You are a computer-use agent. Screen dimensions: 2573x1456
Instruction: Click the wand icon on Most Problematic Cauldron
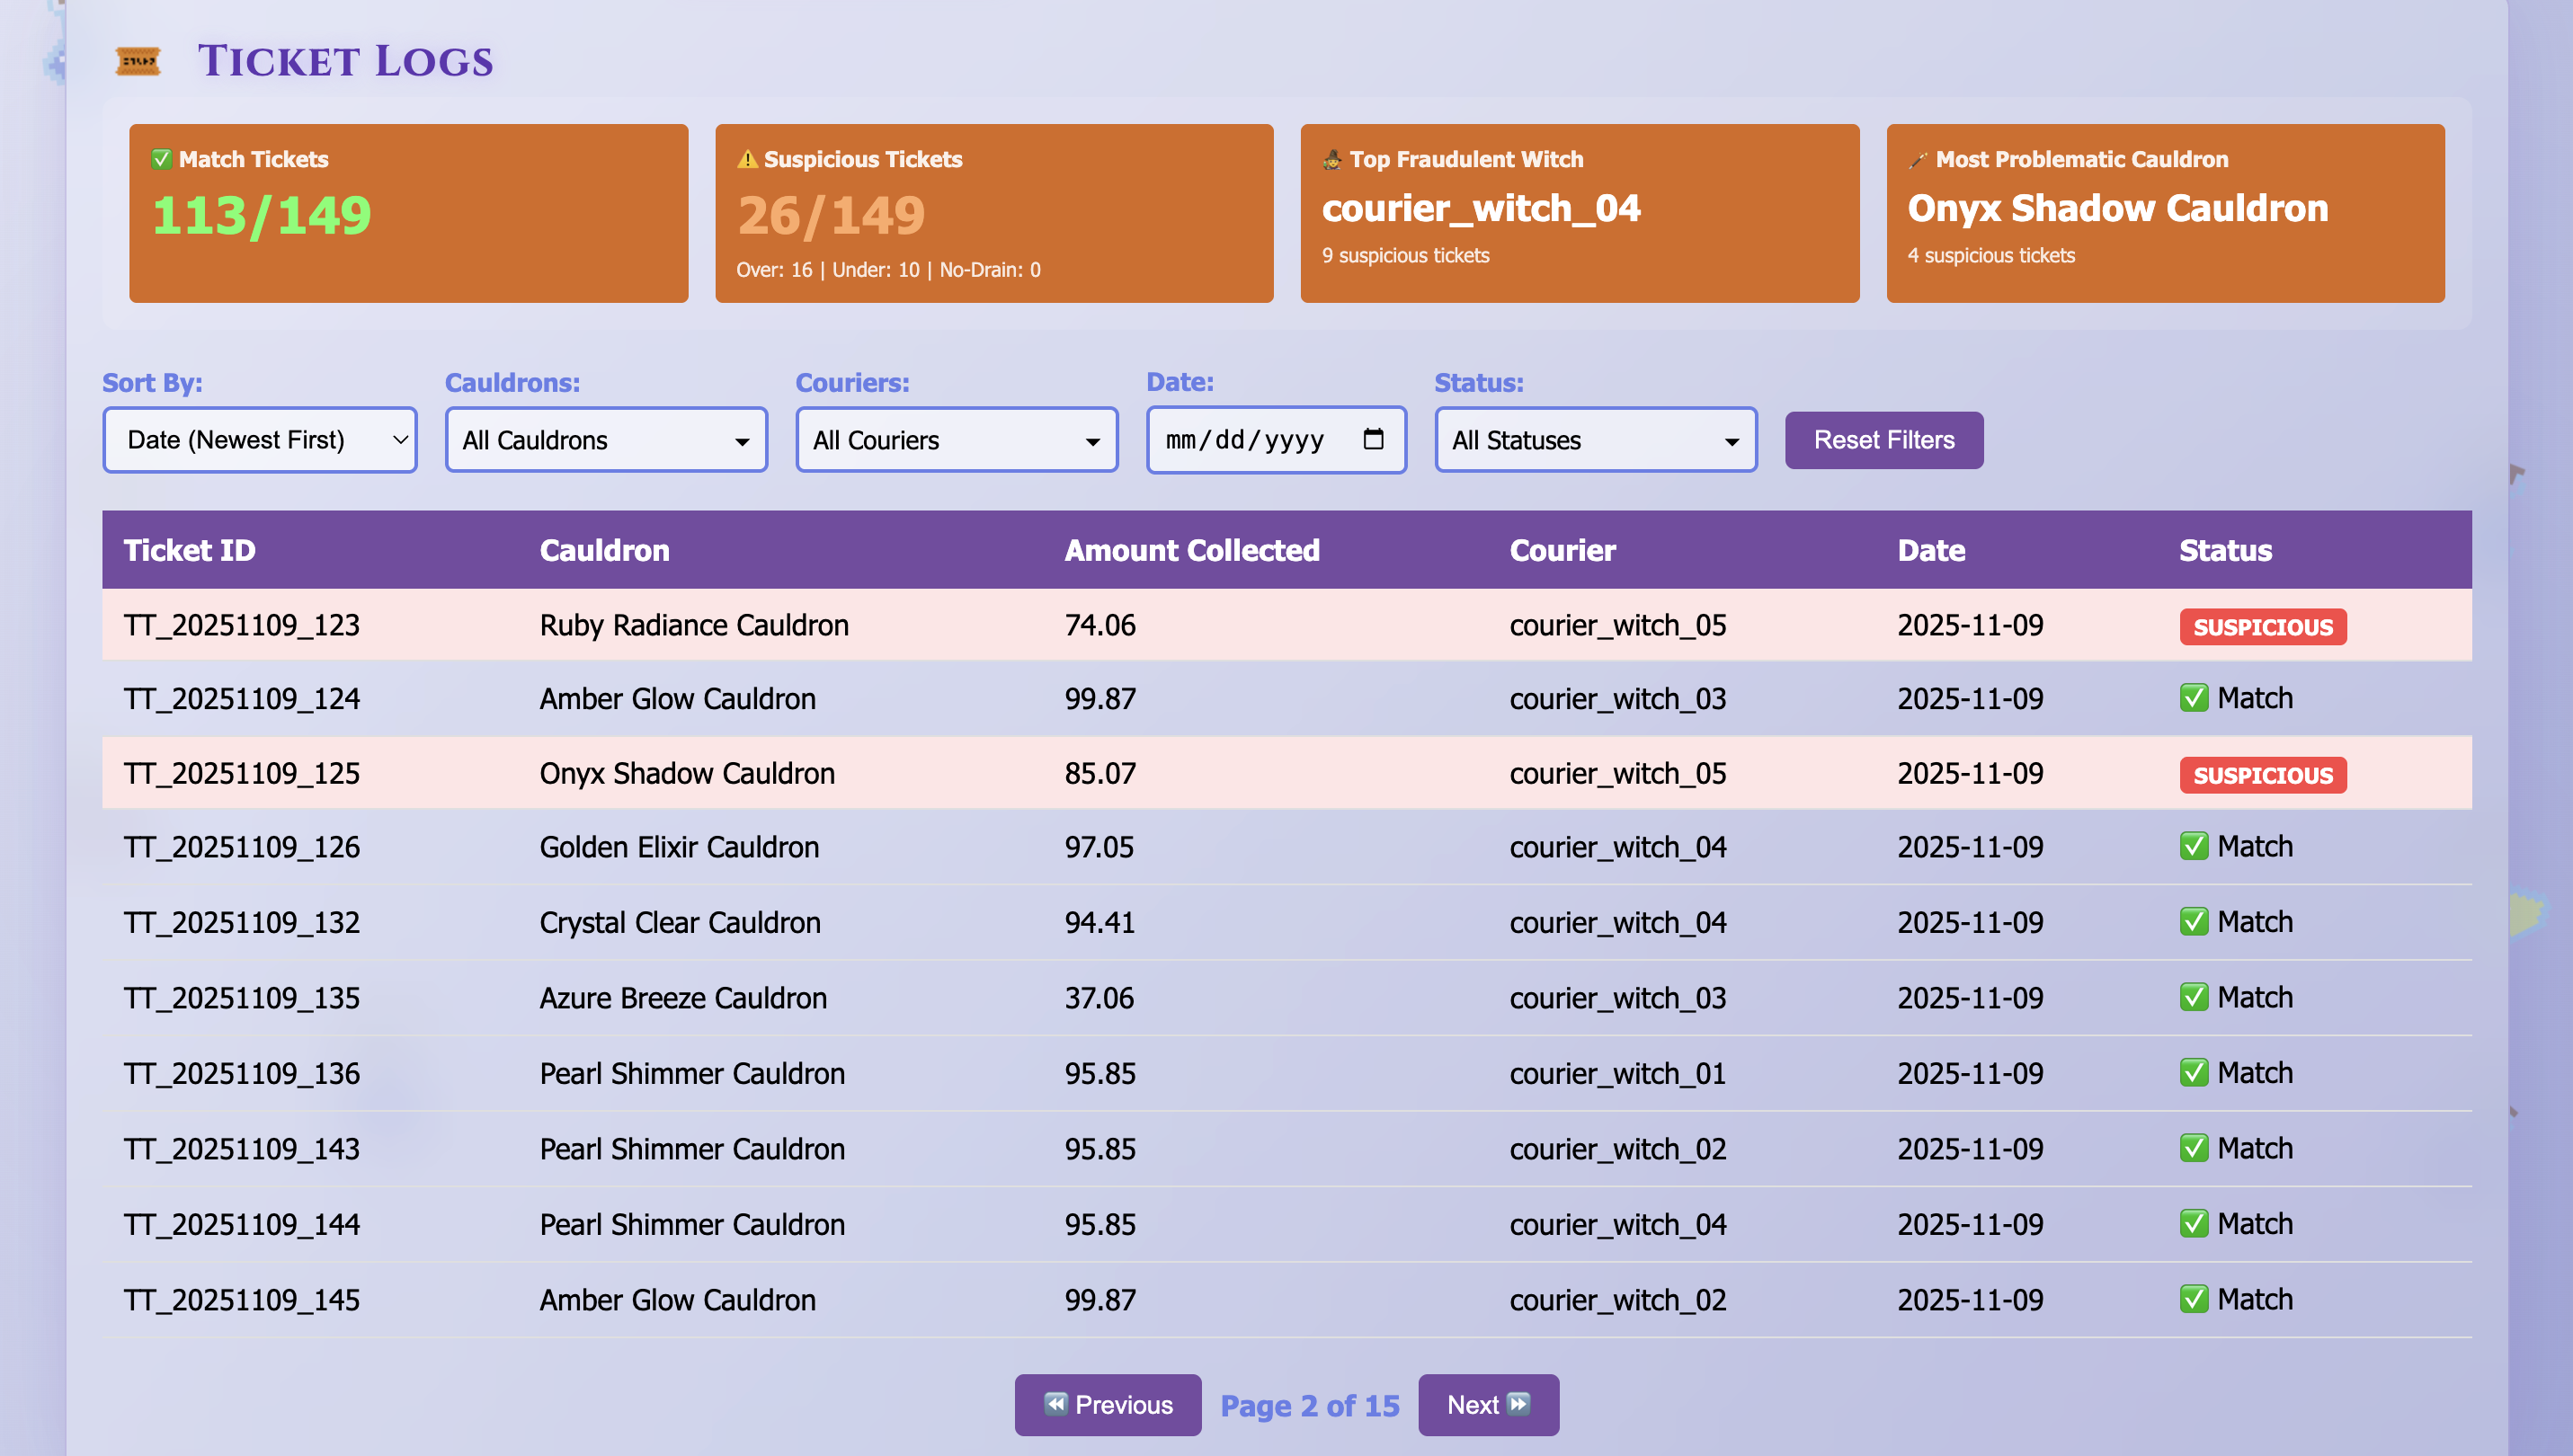(1918, 159)
